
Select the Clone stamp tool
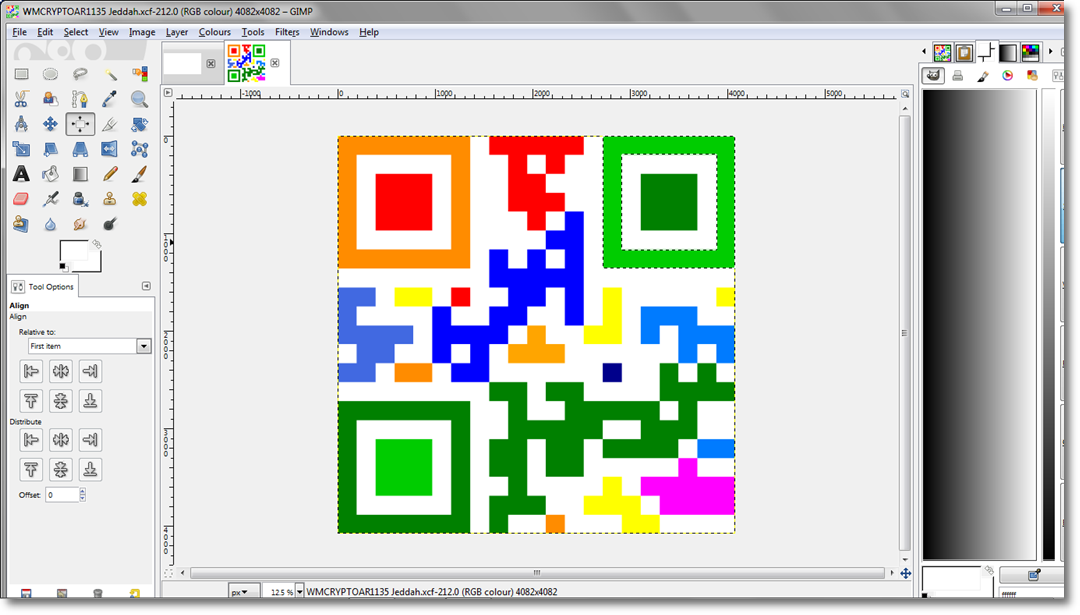pyautogui.click(x=110, y=199)
